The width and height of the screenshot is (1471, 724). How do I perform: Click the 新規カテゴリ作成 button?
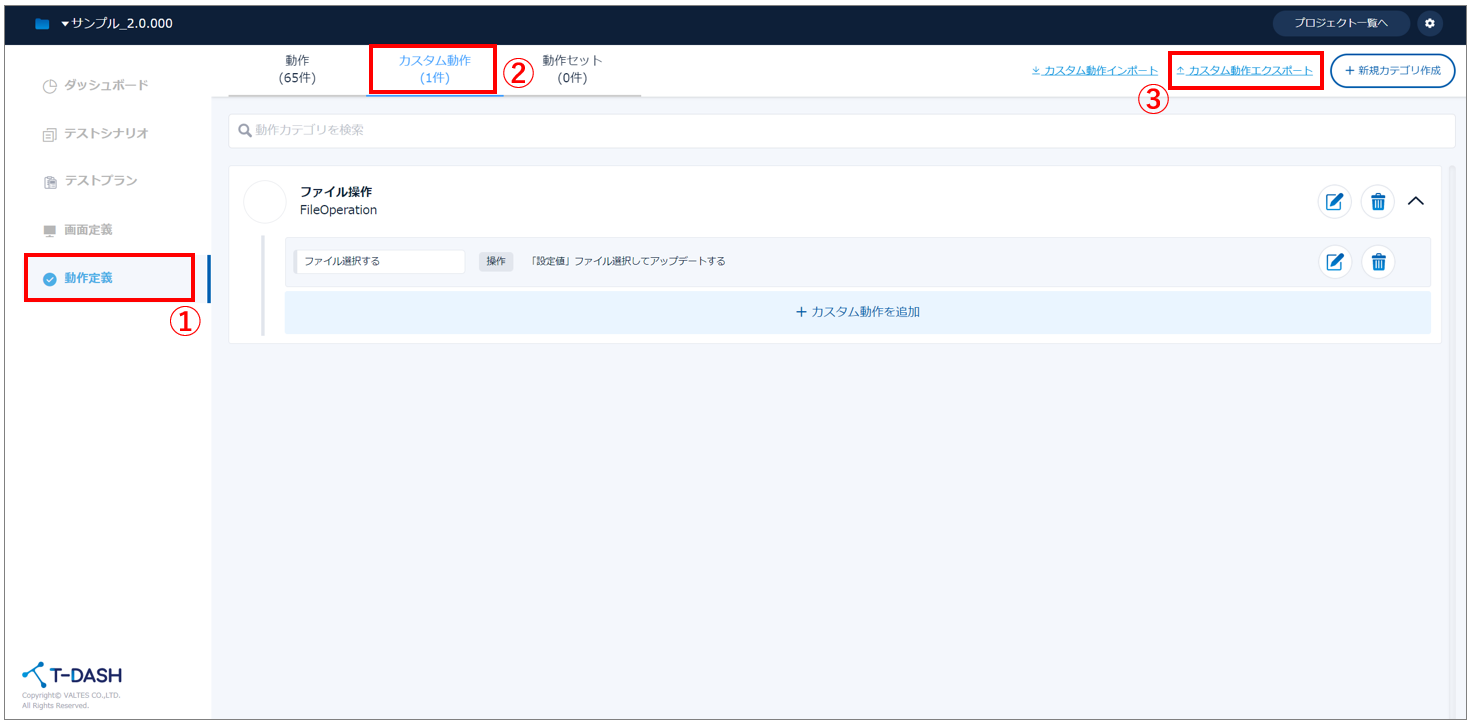click(1392, 71)
